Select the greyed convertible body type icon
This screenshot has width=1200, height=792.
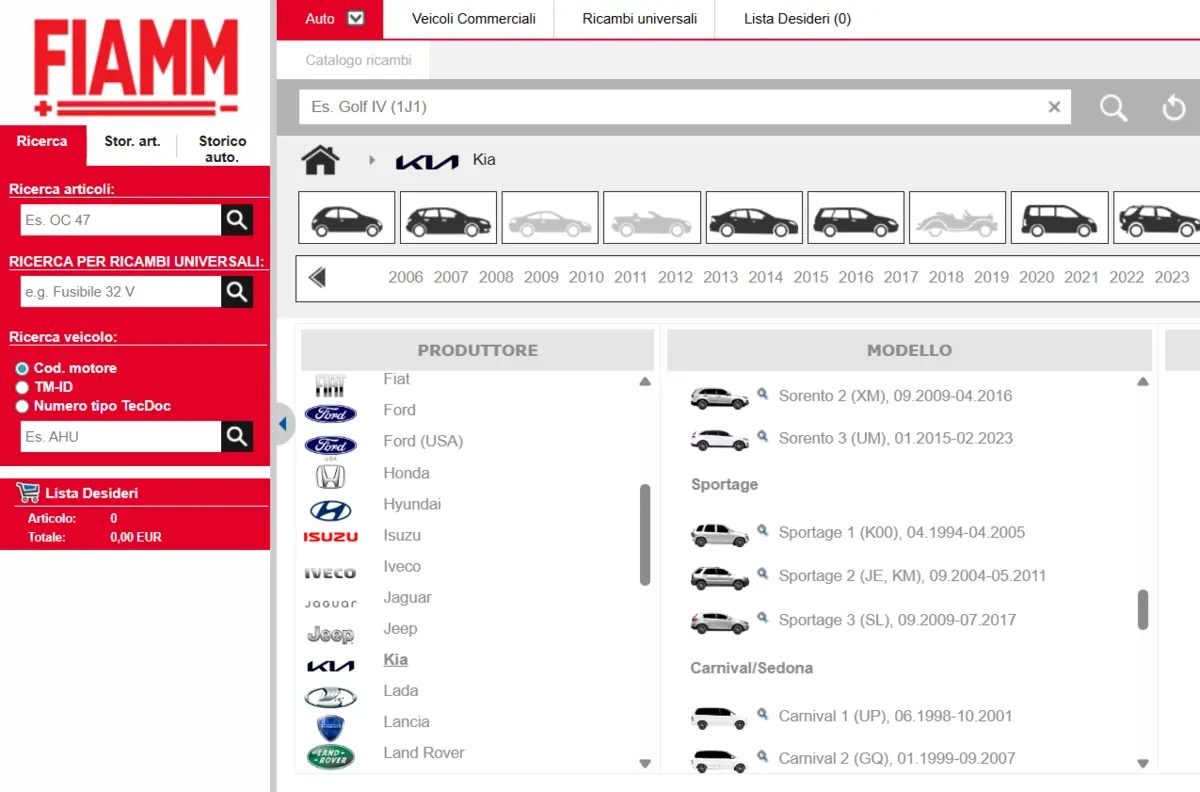click(x=652, y=218)
